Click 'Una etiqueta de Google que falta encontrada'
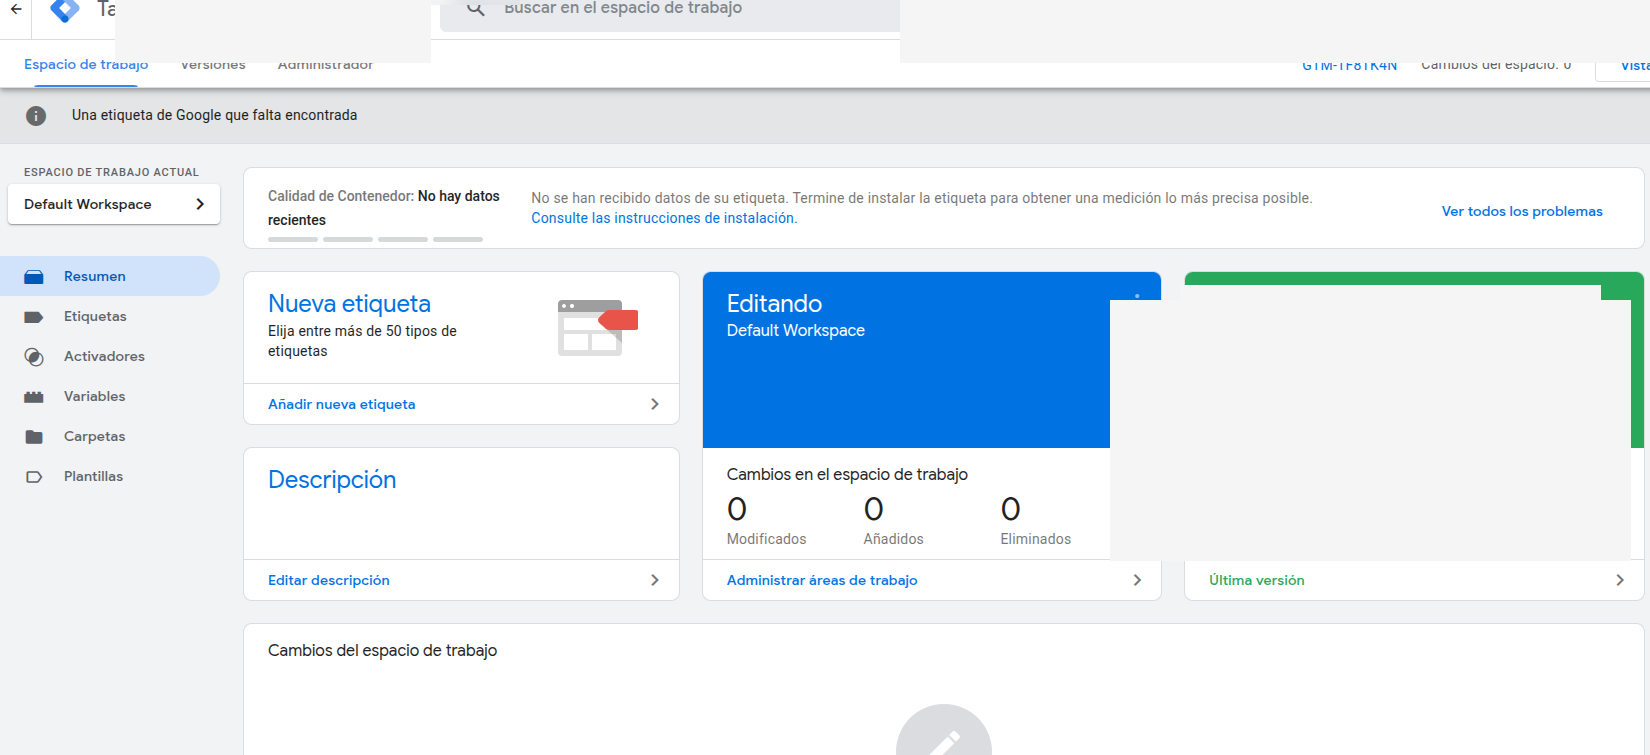 point(214,115)
